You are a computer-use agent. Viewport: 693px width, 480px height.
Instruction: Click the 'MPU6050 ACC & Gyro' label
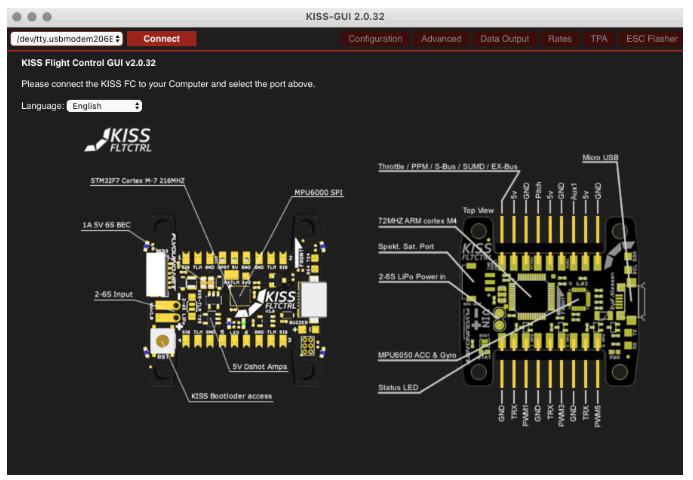(x=417, y=355)
